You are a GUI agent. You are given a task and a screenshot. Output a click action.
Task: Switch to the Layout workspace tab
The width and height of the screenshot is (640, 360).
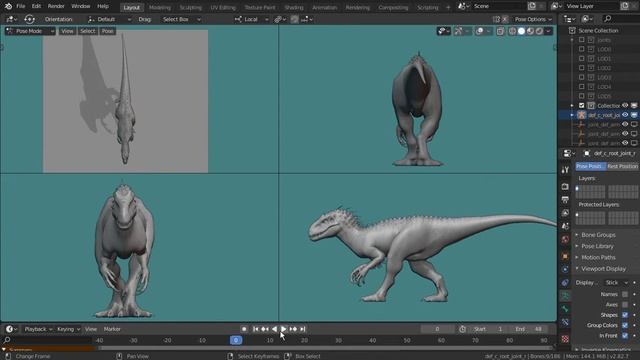pyautogui.click(x=131, y=7)
